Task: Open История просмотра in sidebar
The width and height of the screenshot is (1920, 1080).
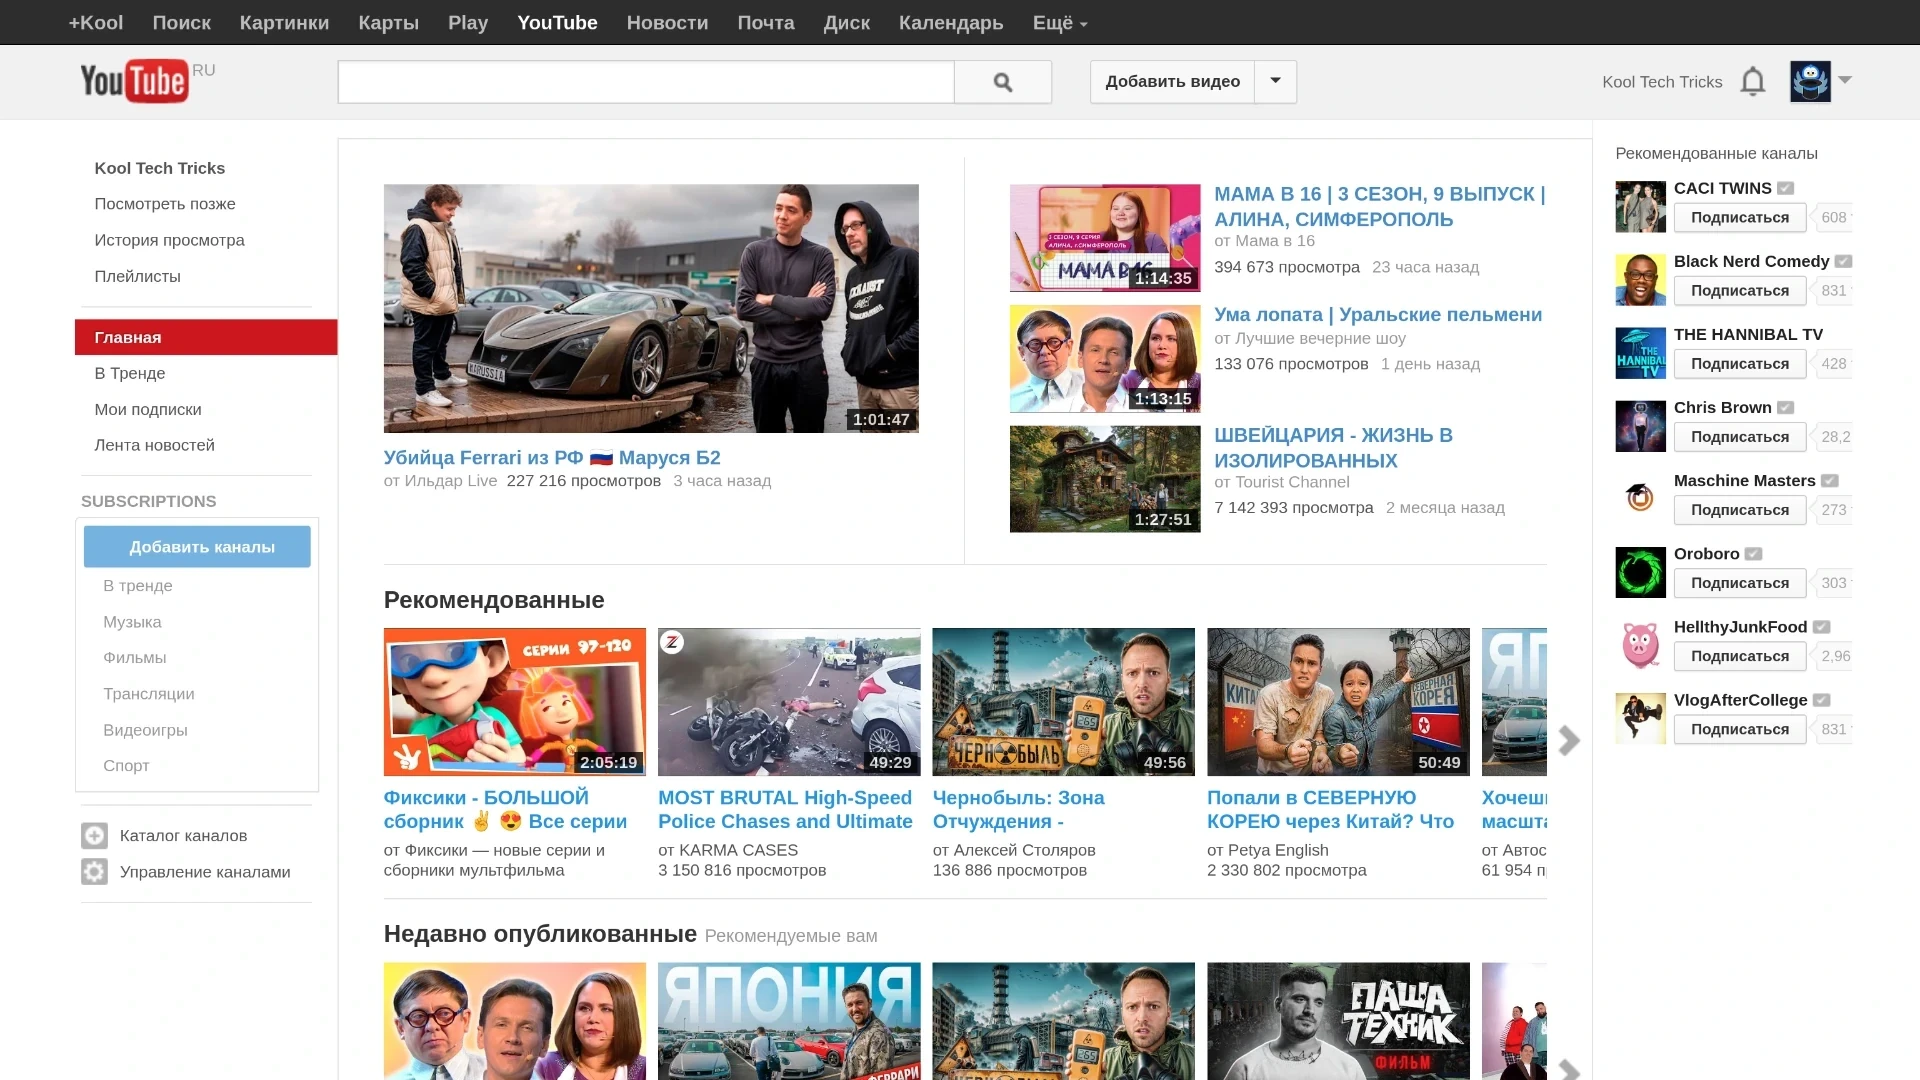Action: tap(169, 240)
